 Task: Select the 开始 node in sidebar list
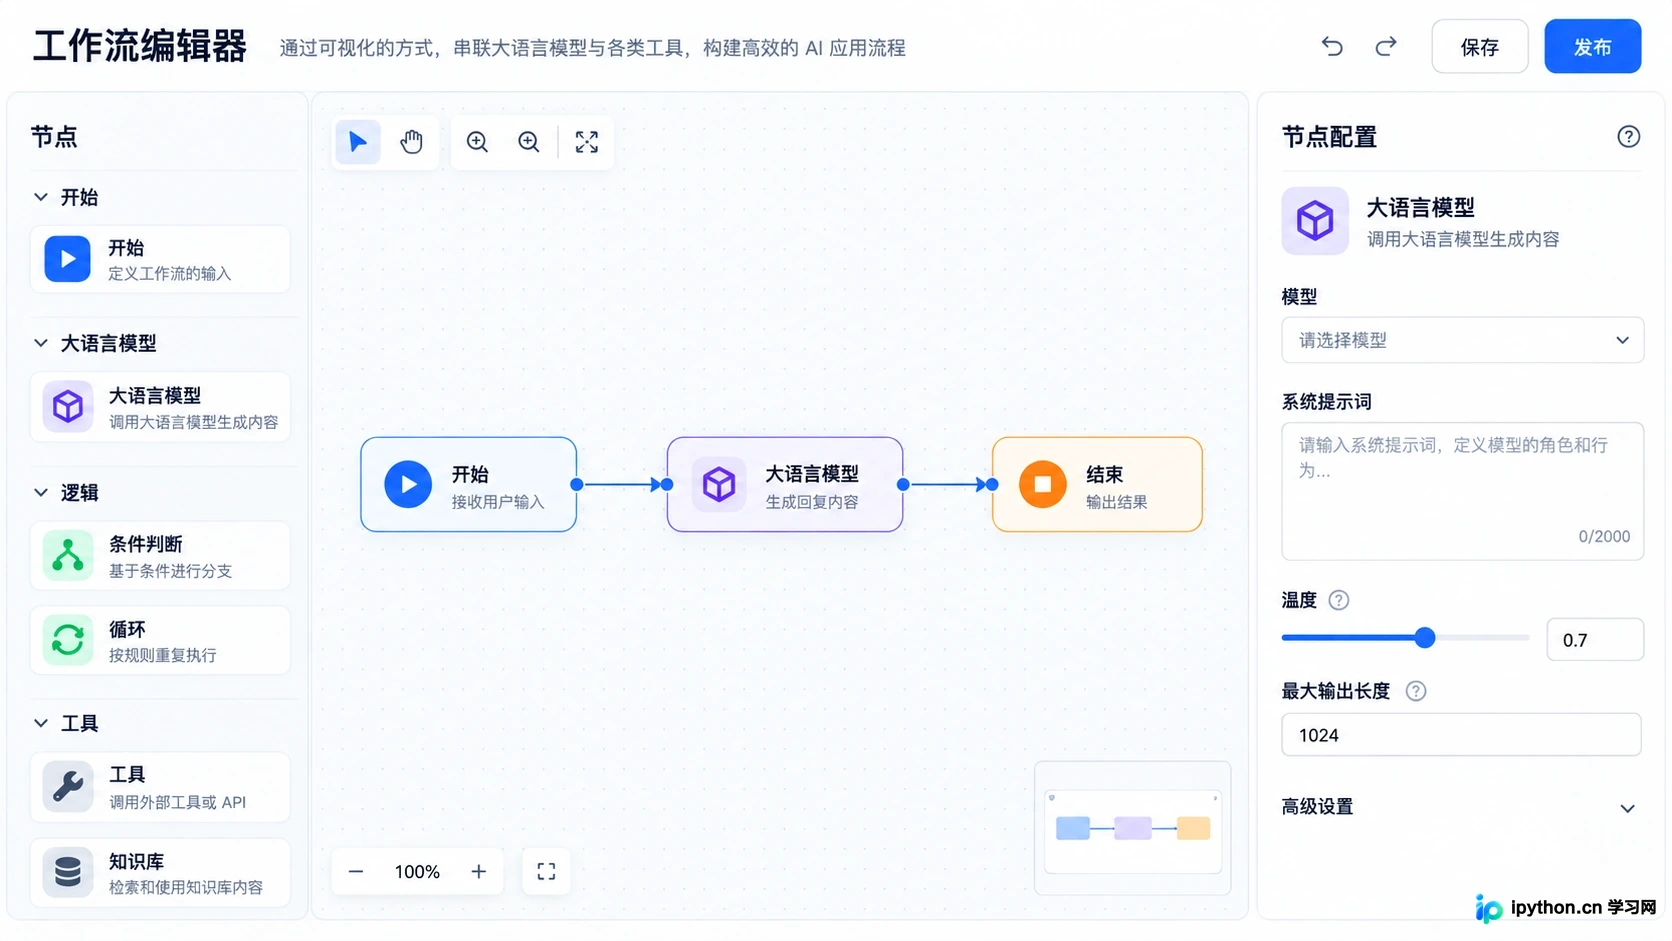[x=160, y=259]
